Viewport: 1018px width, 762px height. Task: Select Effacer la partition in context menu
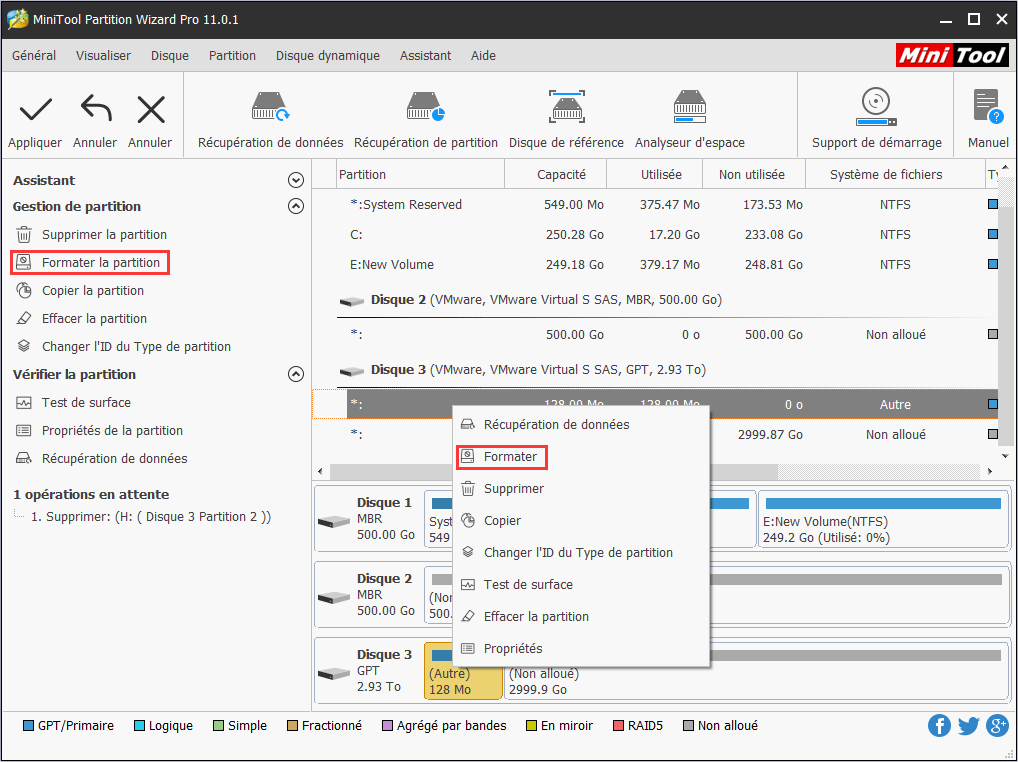[536, 617]
